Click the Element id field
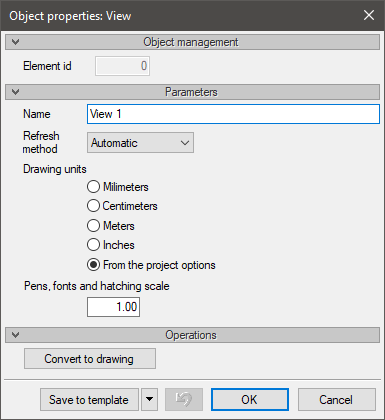Viewport: 385px width, 420px height. pos(122,66)
